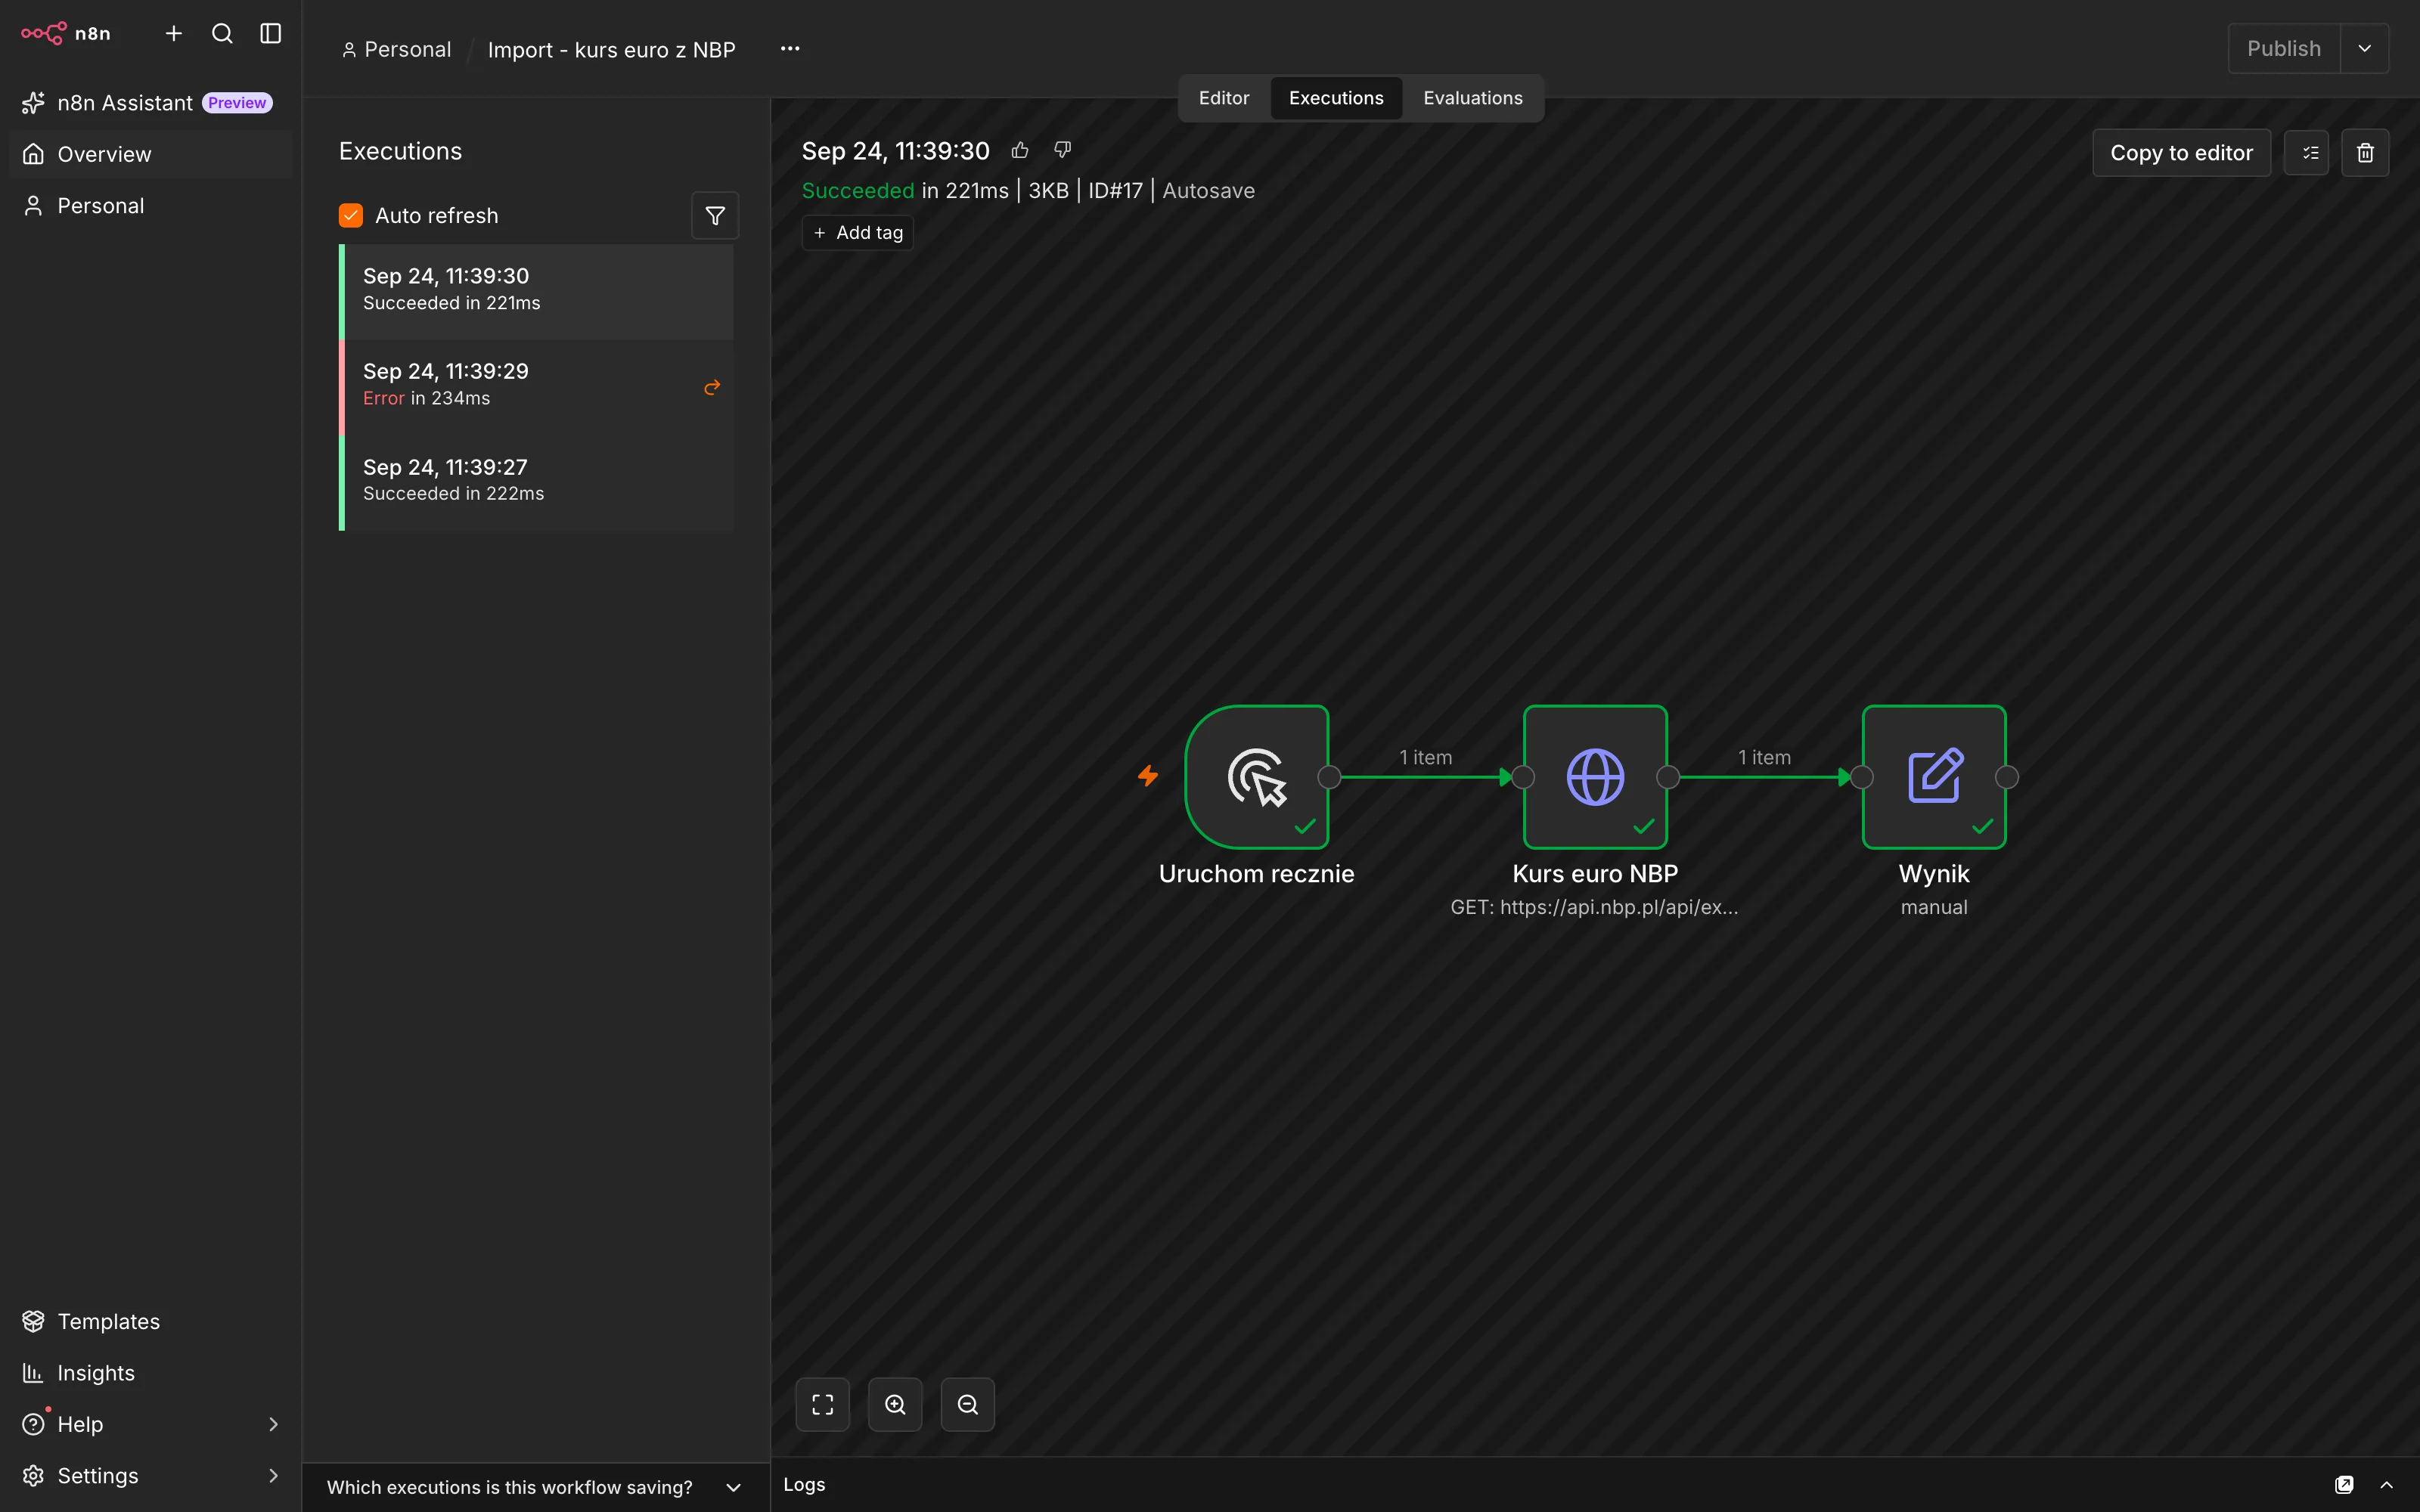The width and height of the screenshot is (2420, 1512).
Task: Expand the Help submenu
Action: tap(273, 1424)
